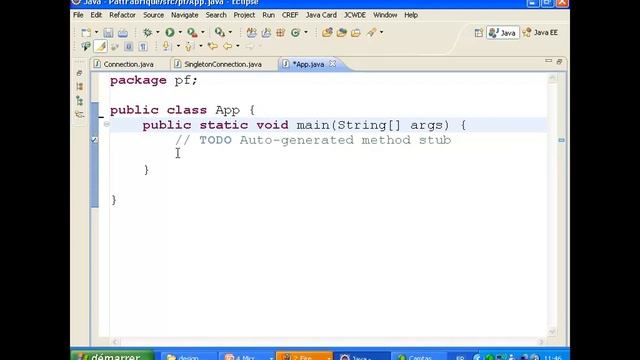The image size is (640, 360).
Task: Start the Debug bug icon
Action: (148, 32)
